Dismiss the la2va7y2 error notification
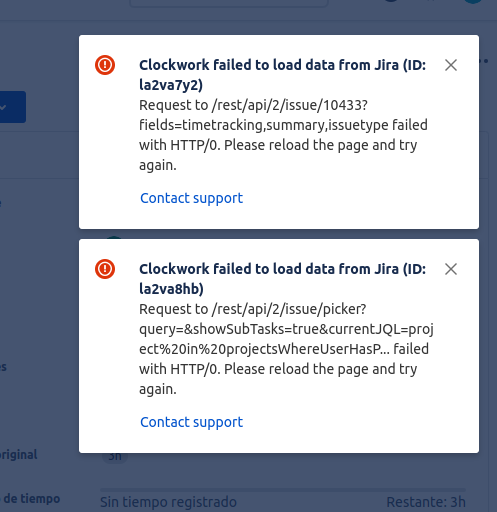Viewport: 497px width, 512px height. click(x=451, y=65)
